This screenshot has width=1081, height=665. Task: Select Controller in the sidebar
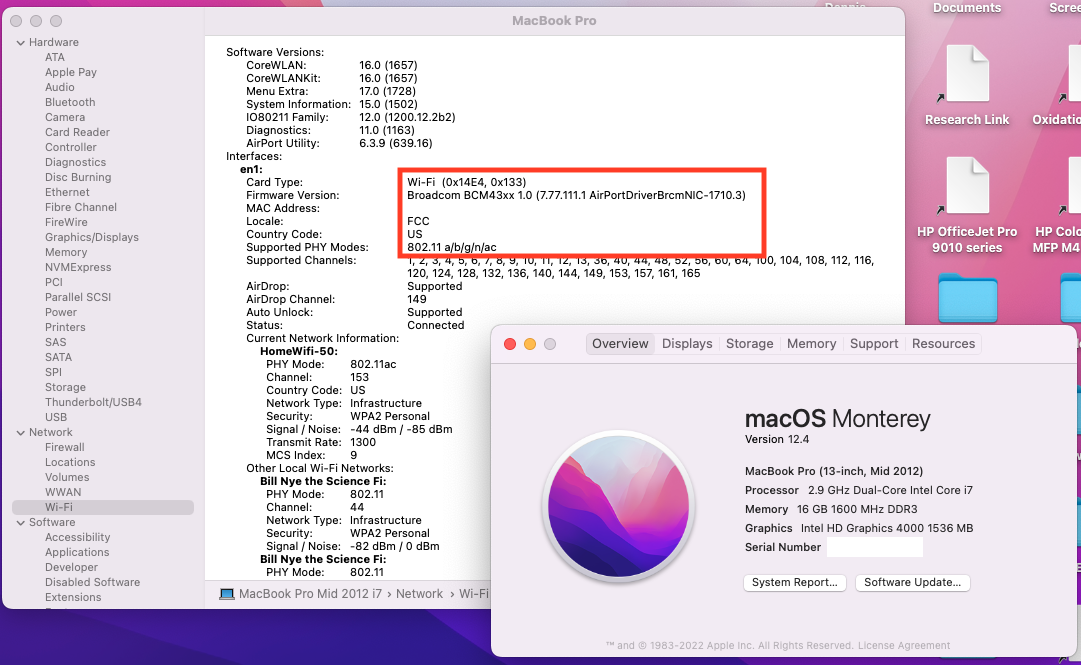point(71,147)
